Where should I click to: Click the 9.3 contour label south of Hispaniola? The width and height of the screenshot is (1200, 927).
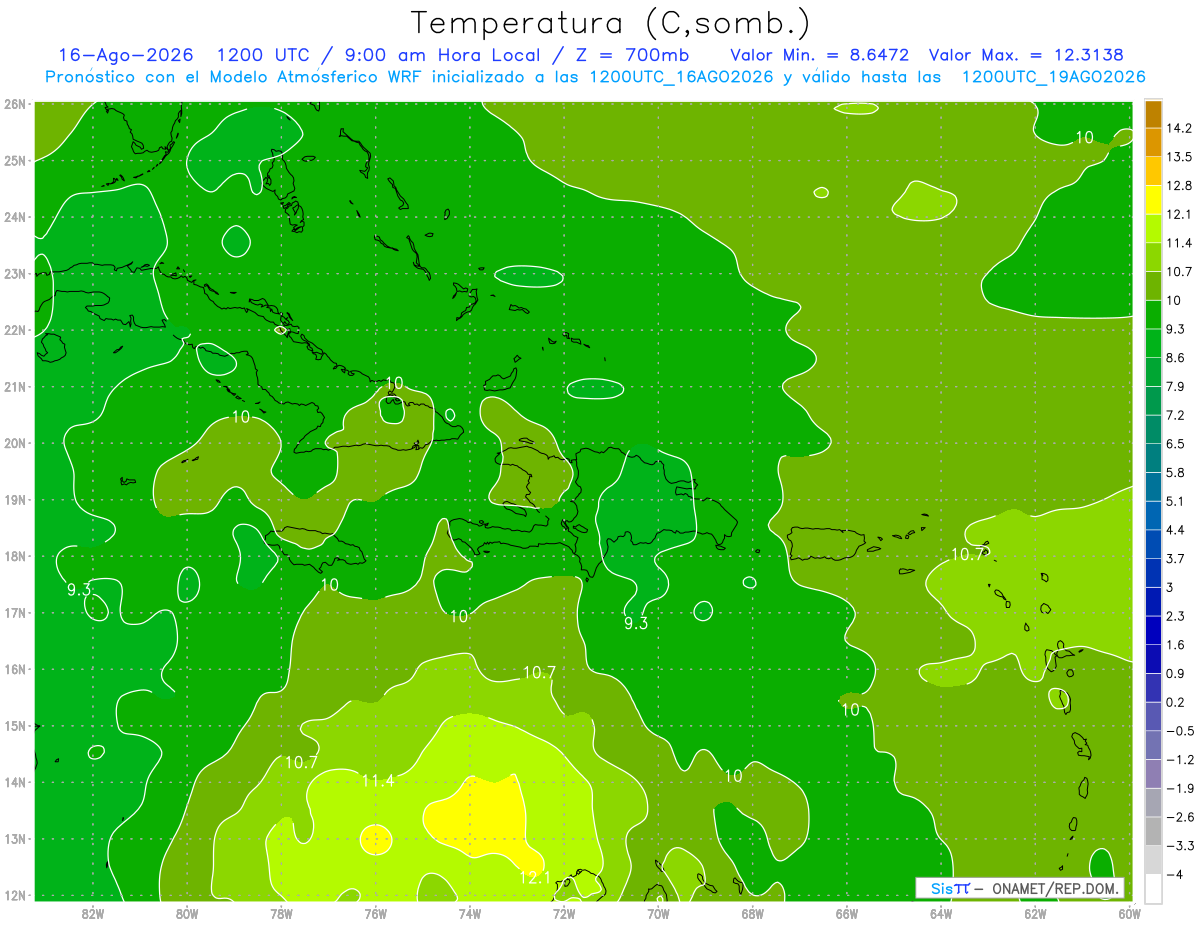click(636, 623)
